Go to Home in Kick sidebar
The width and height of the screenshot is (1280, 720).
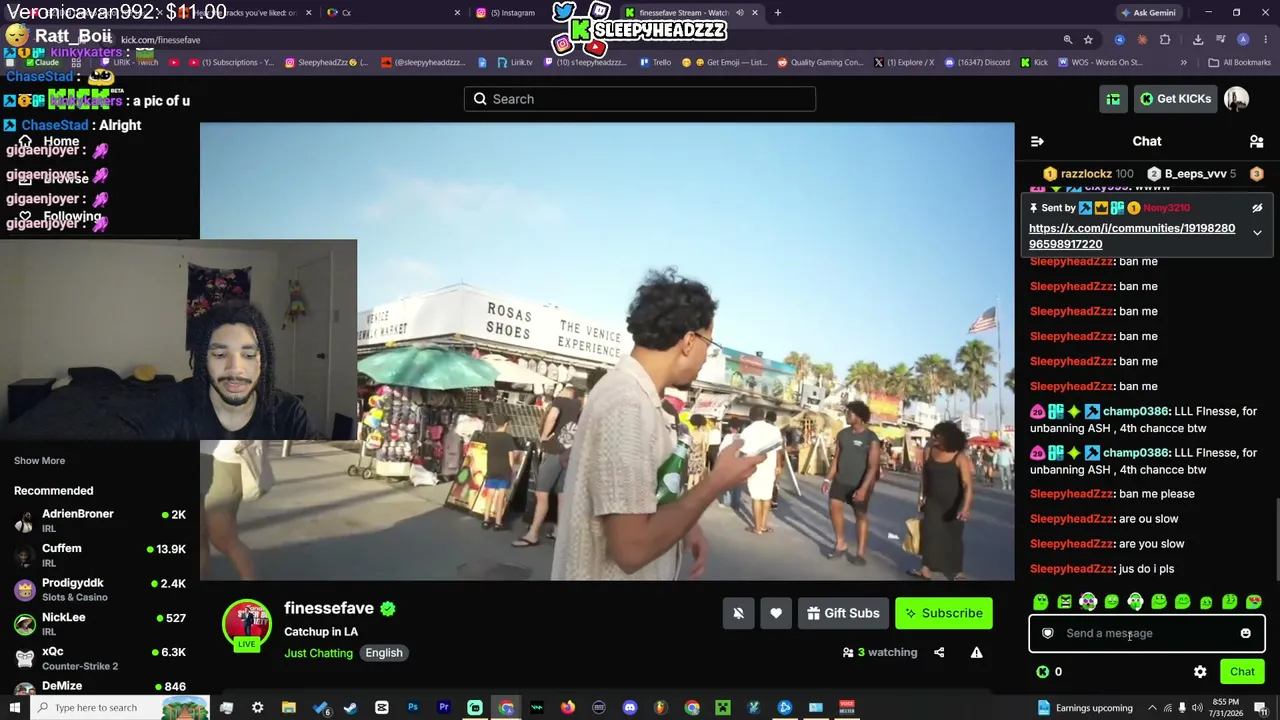click(x=50, y=141)
